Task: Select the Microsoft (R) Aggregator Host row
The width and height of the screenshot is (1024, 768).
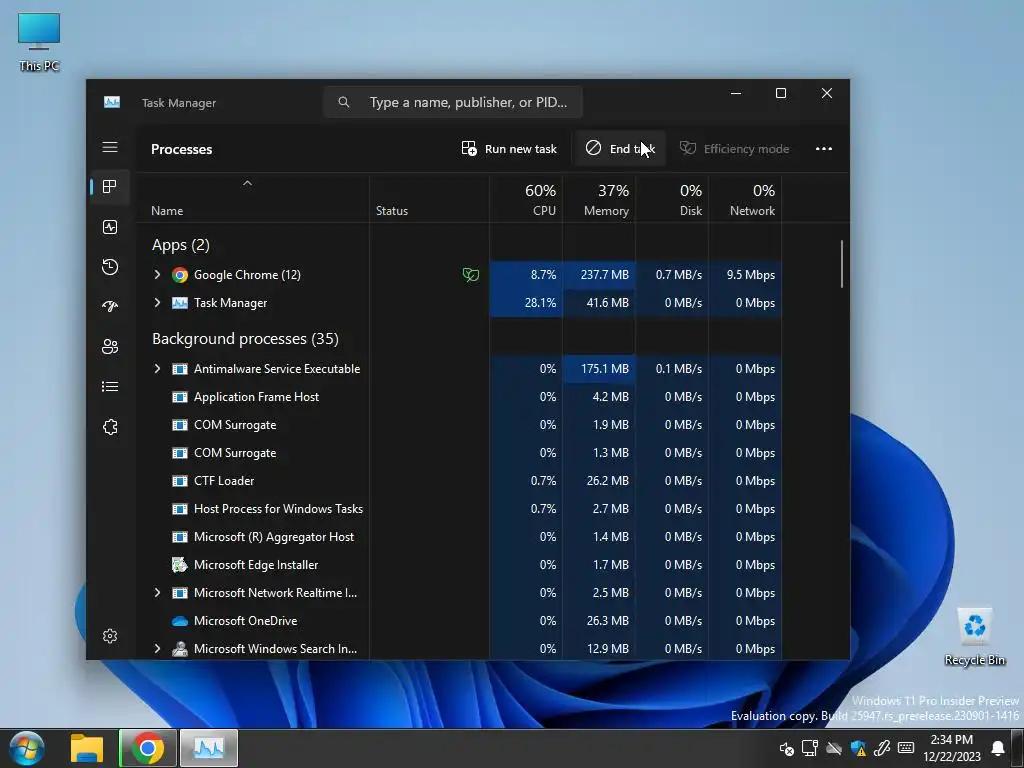Action: [458, 537]
